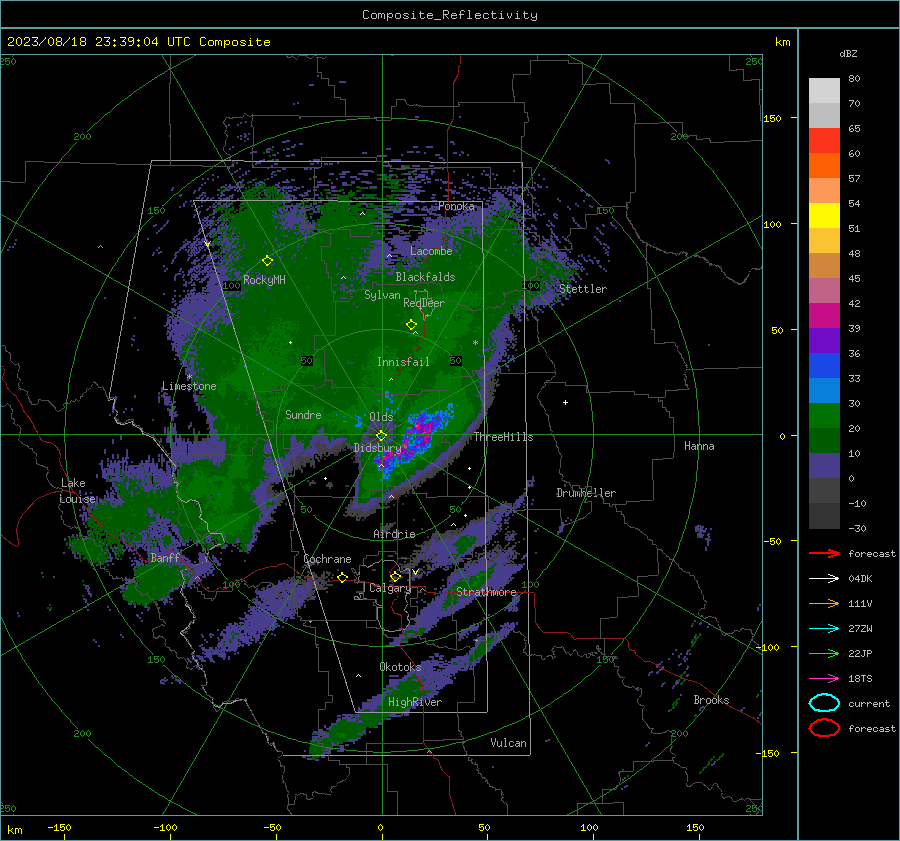This screenshot has width=900, height=841.
Task: Click the yellow diamond marker below RedDeer
Action: pos(412,324)
